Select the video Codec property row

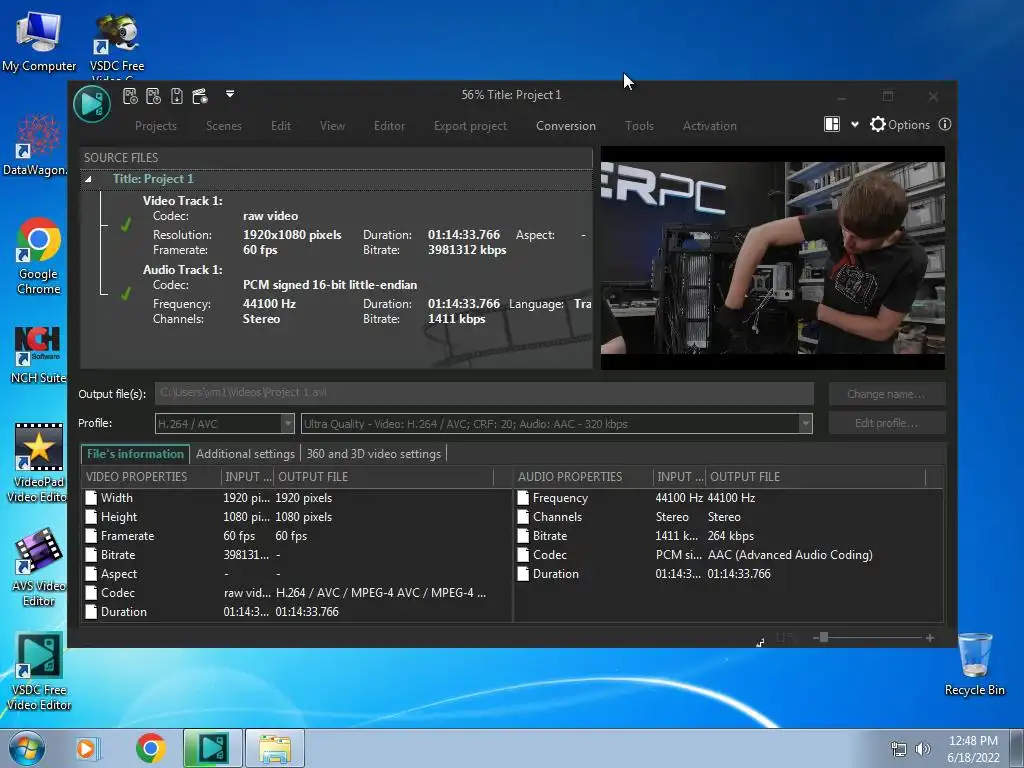[296, 592]
